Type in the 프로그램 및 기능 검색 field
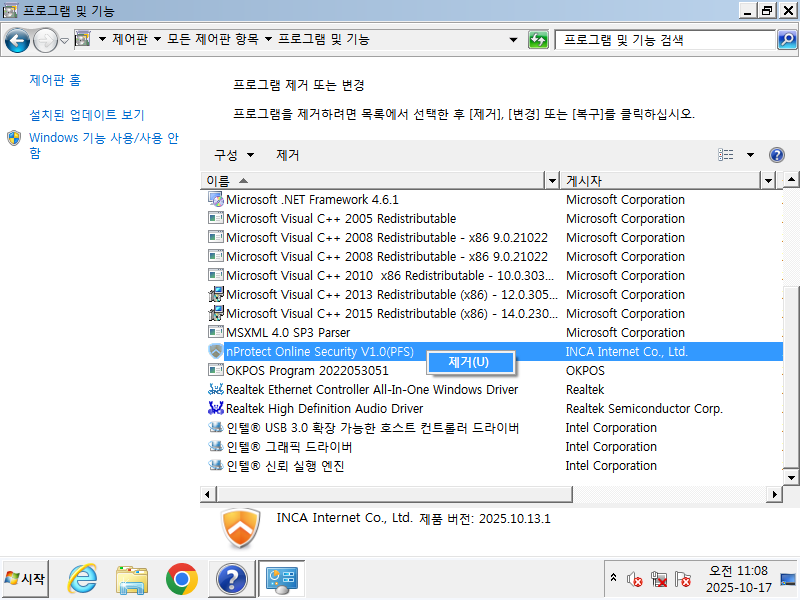This screenshot has height=600, width=800. [665, 40]
